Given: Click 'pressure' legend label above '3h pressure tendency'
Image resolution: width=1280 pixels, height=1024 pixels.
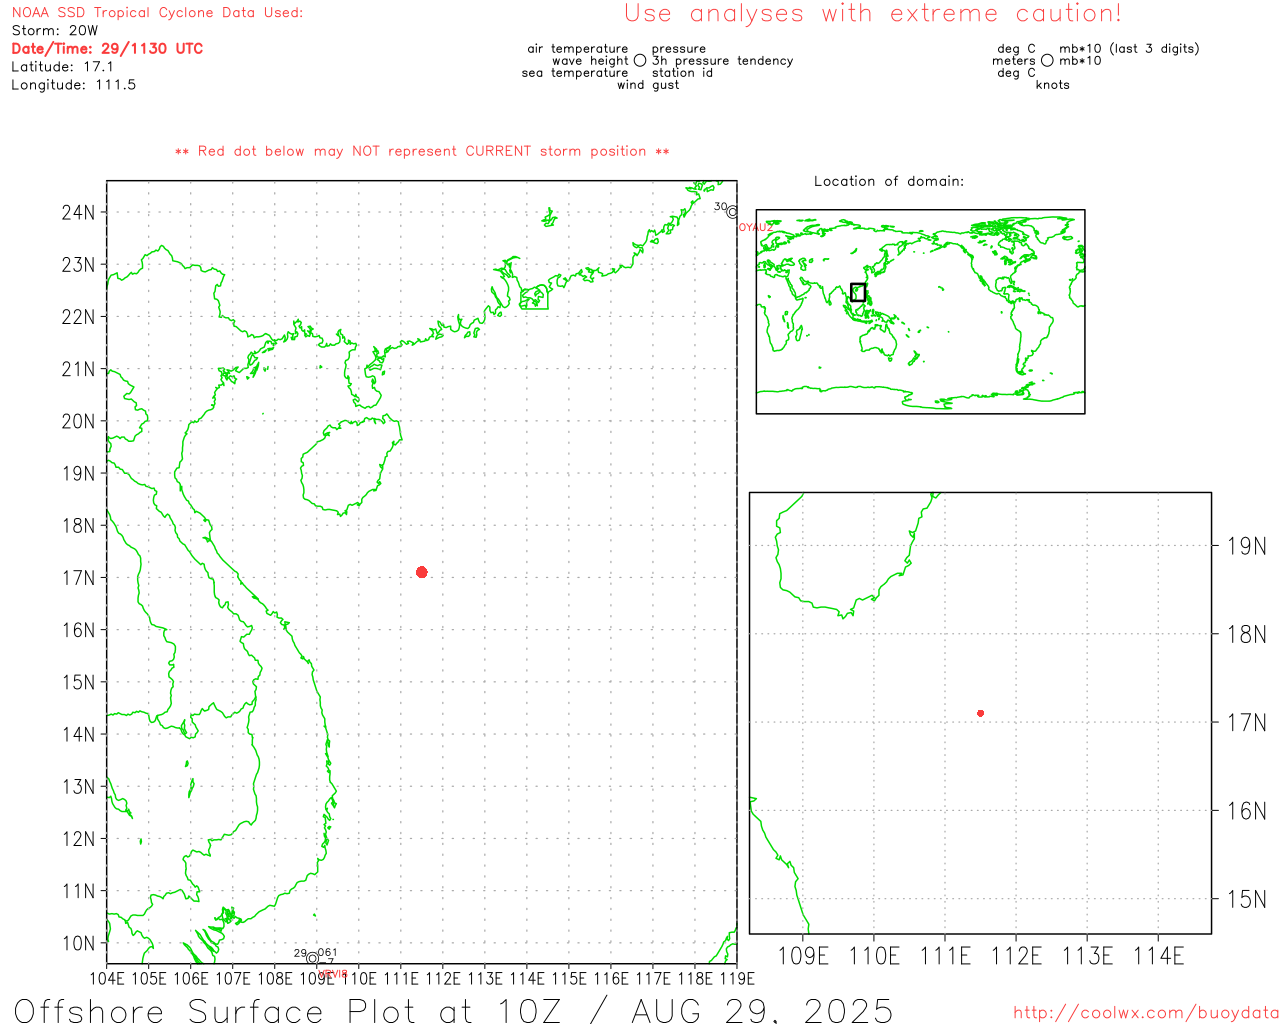Looking at the screenshot, I should point(679,49).
